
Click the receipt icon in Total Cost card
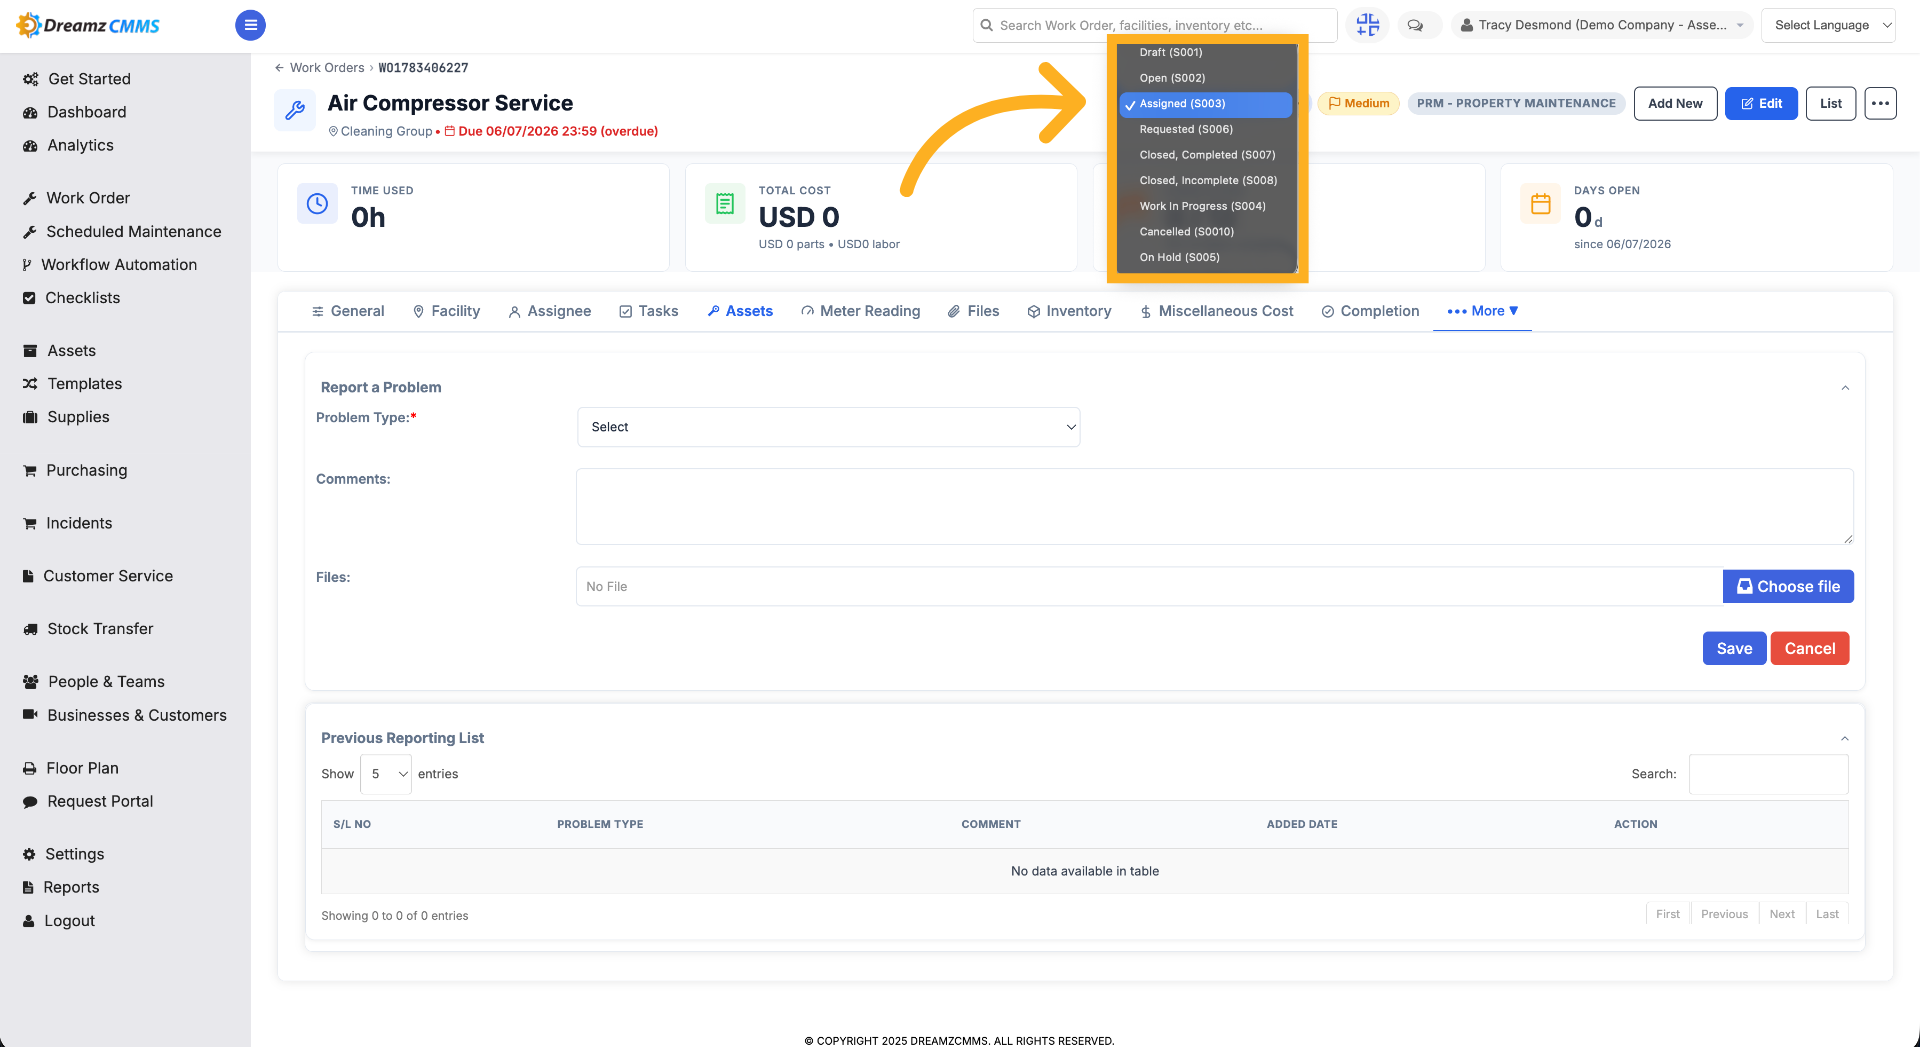725,204
